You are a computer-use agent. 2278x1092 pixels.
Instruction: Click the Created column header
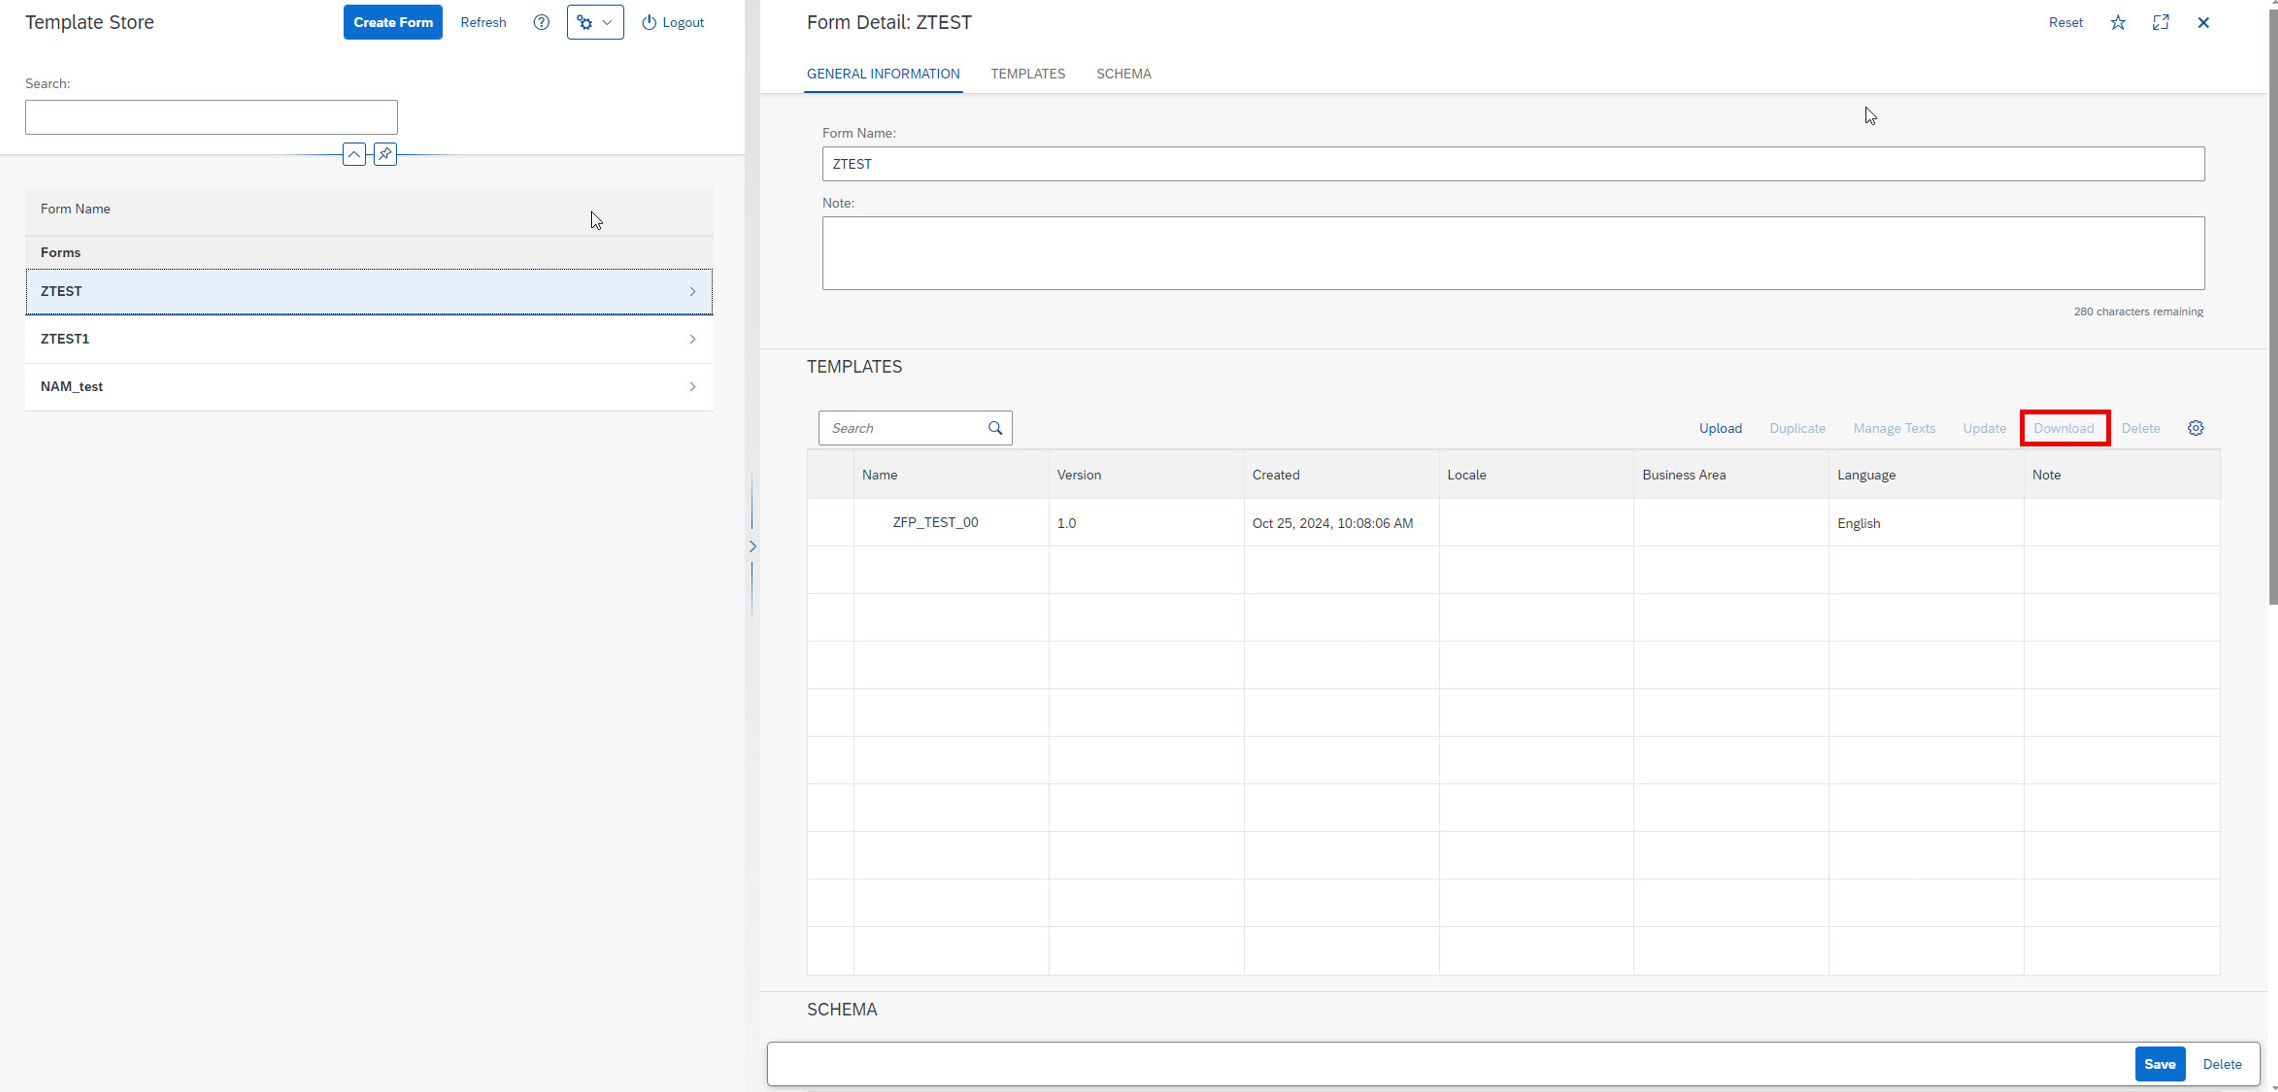pos(1341,475)
